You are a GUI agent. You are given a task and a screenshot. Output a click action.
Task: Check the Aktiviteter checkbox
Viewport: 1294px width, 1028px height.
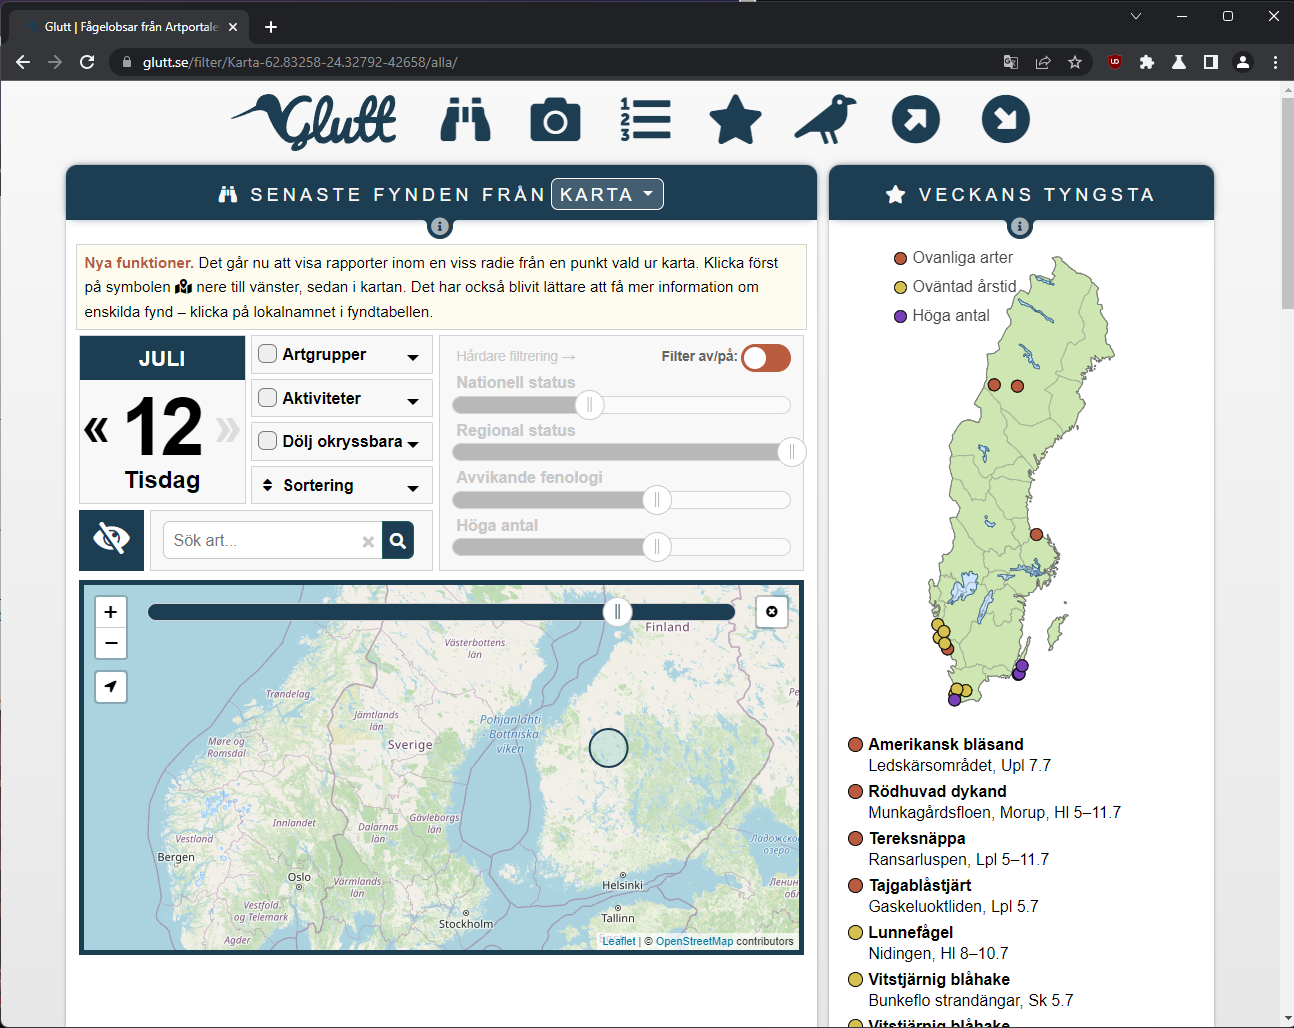coord(268,398)
